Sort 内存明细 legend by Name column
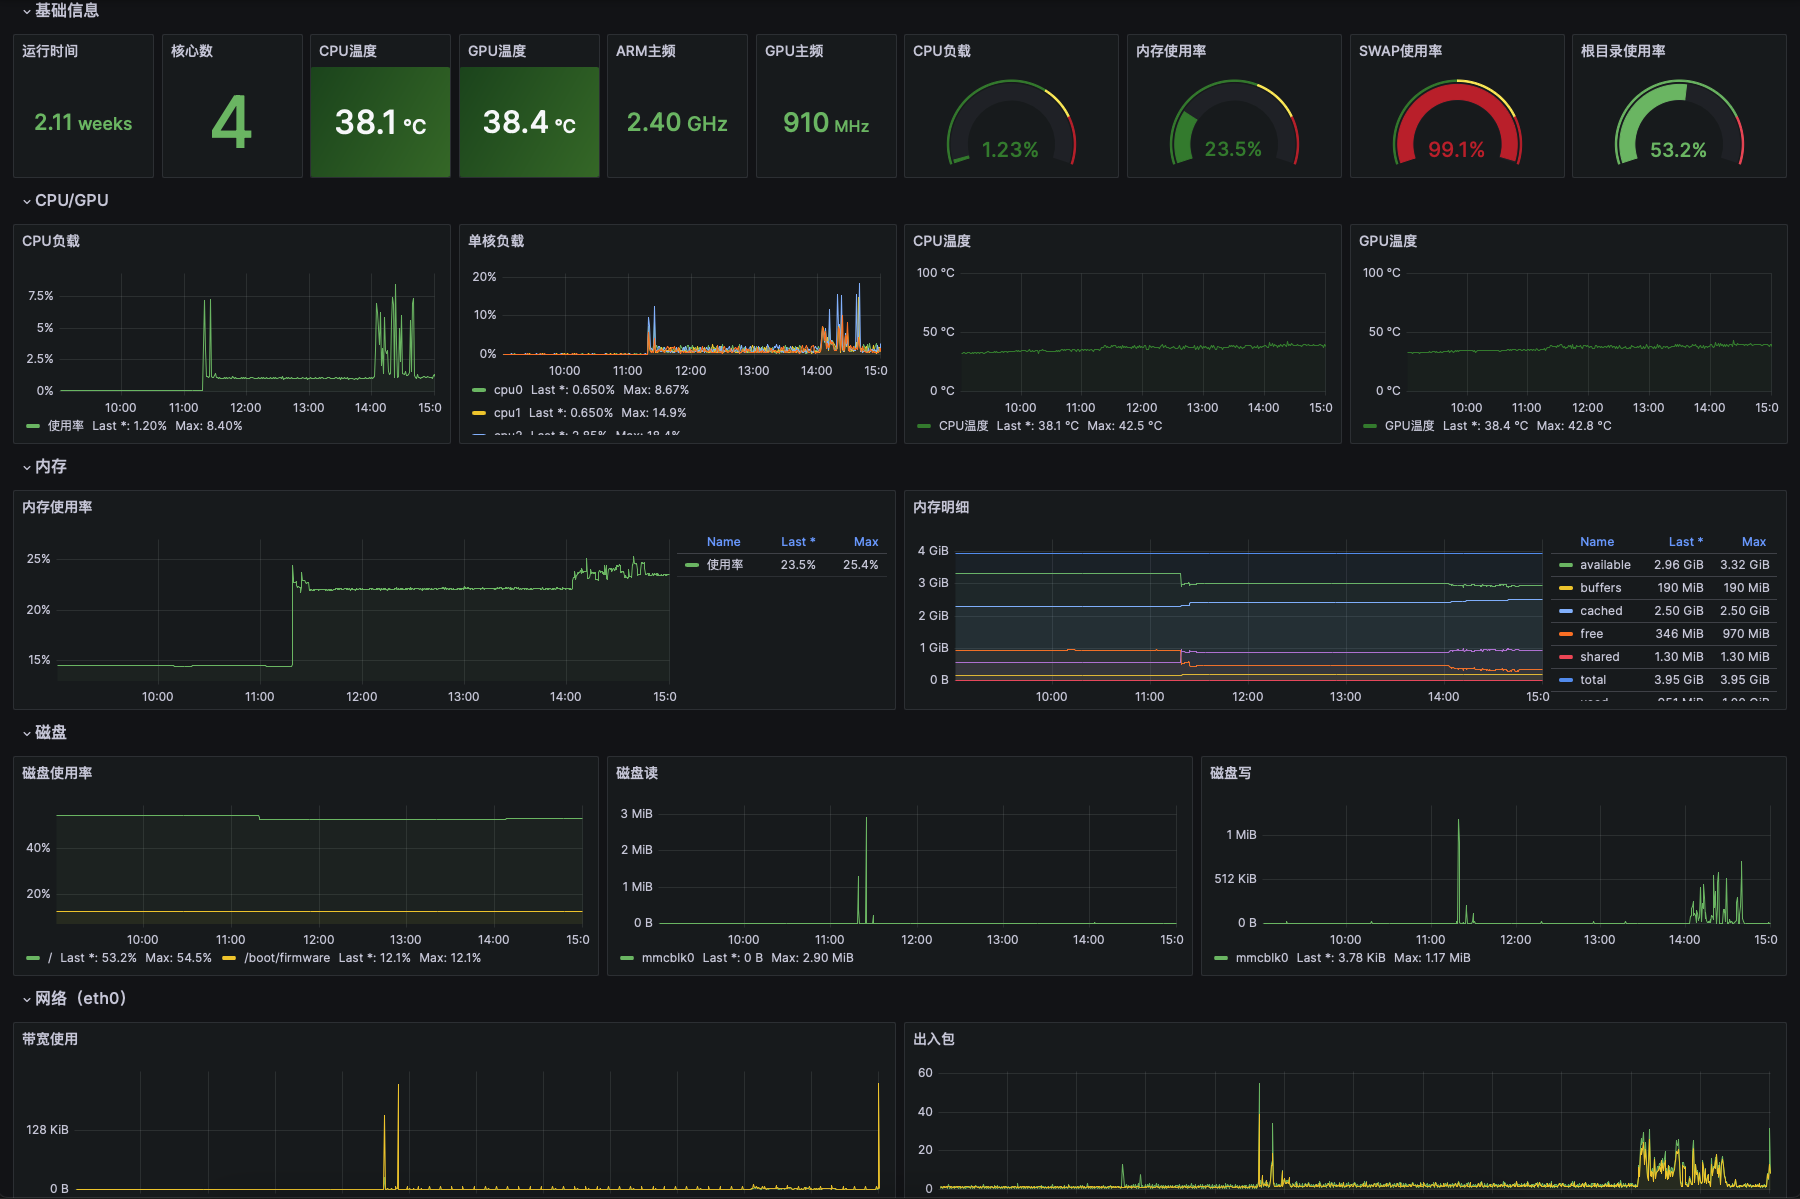The image size is (1800, 1199). click(1597, 542)
